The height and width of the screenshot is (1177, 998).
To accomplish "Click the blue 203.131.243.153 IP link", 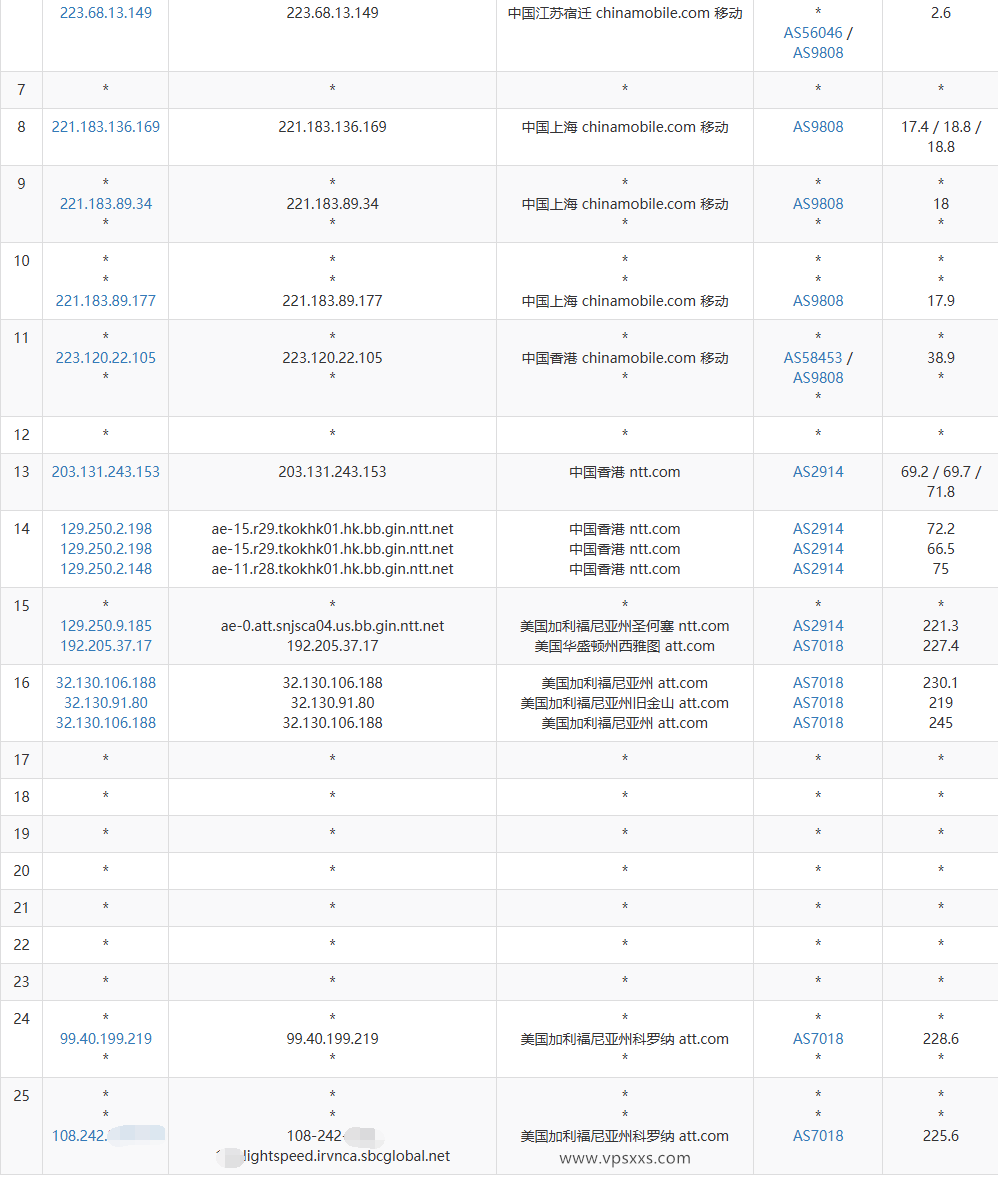I will tap(106, 472).
